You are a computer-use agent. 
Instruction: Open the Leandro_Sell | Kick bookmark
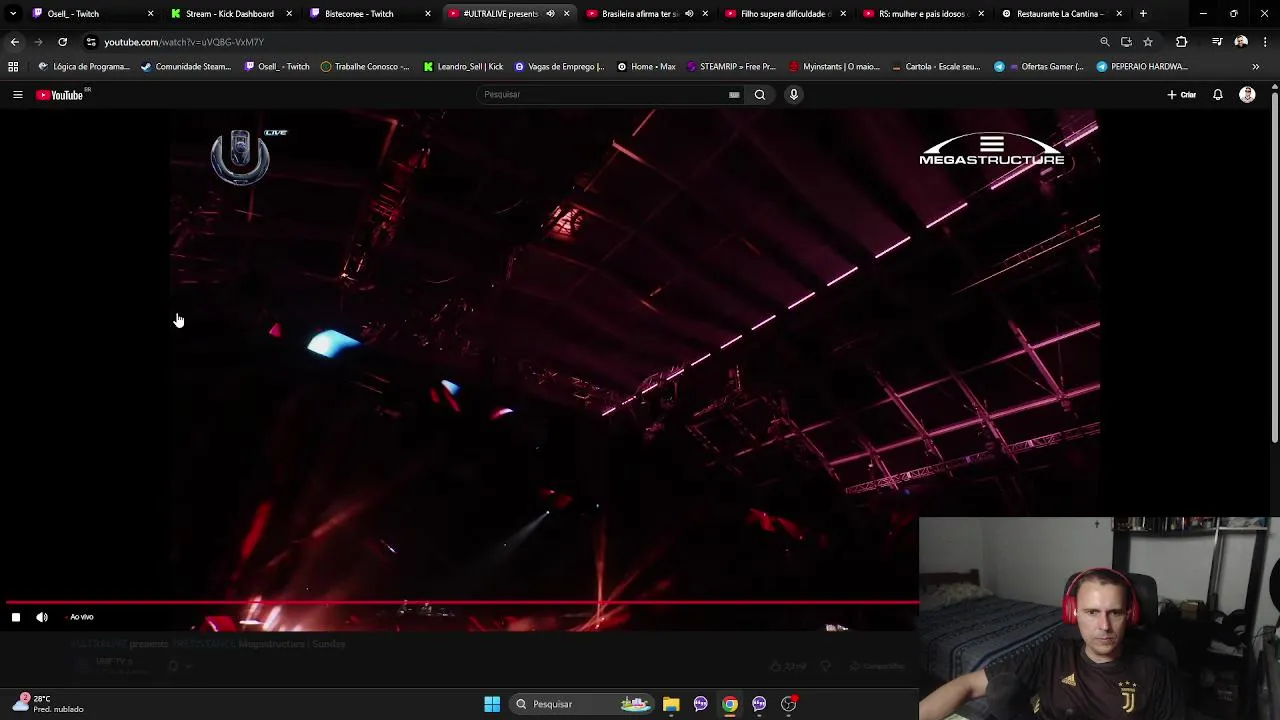click(x=463, y=67)
